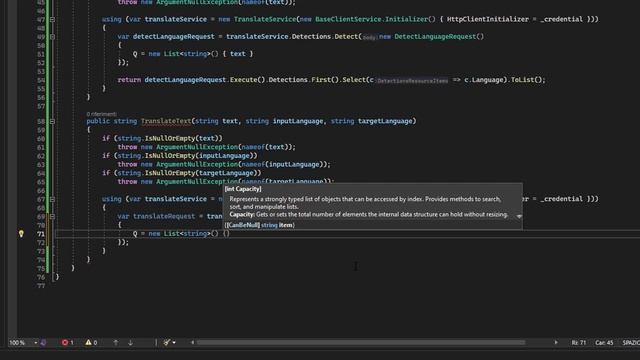This screenshot has height=360, width=640.
Task: Place cursor after 'List<string>()' on line 71
Action: coord(219,233)
